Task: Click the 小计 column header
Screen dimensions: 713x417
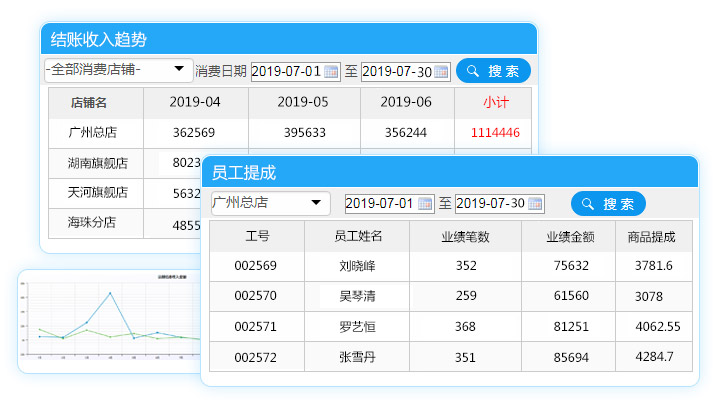Action: pos(495,102)
